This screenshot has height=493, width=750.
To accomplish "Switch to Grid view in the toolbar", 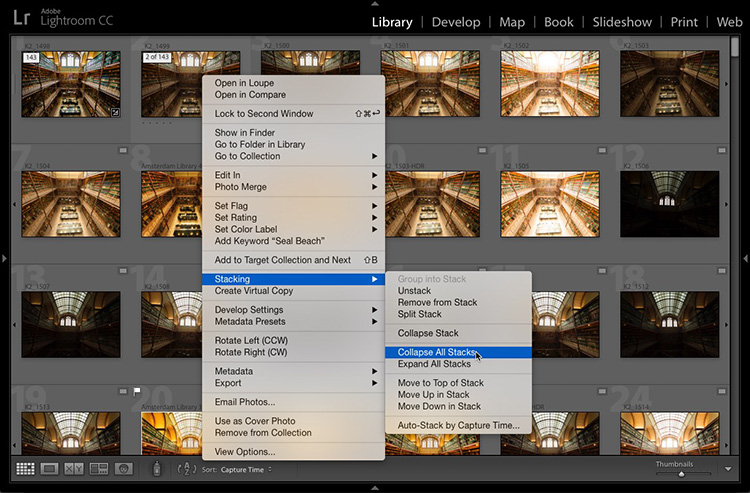I will 25,469.
